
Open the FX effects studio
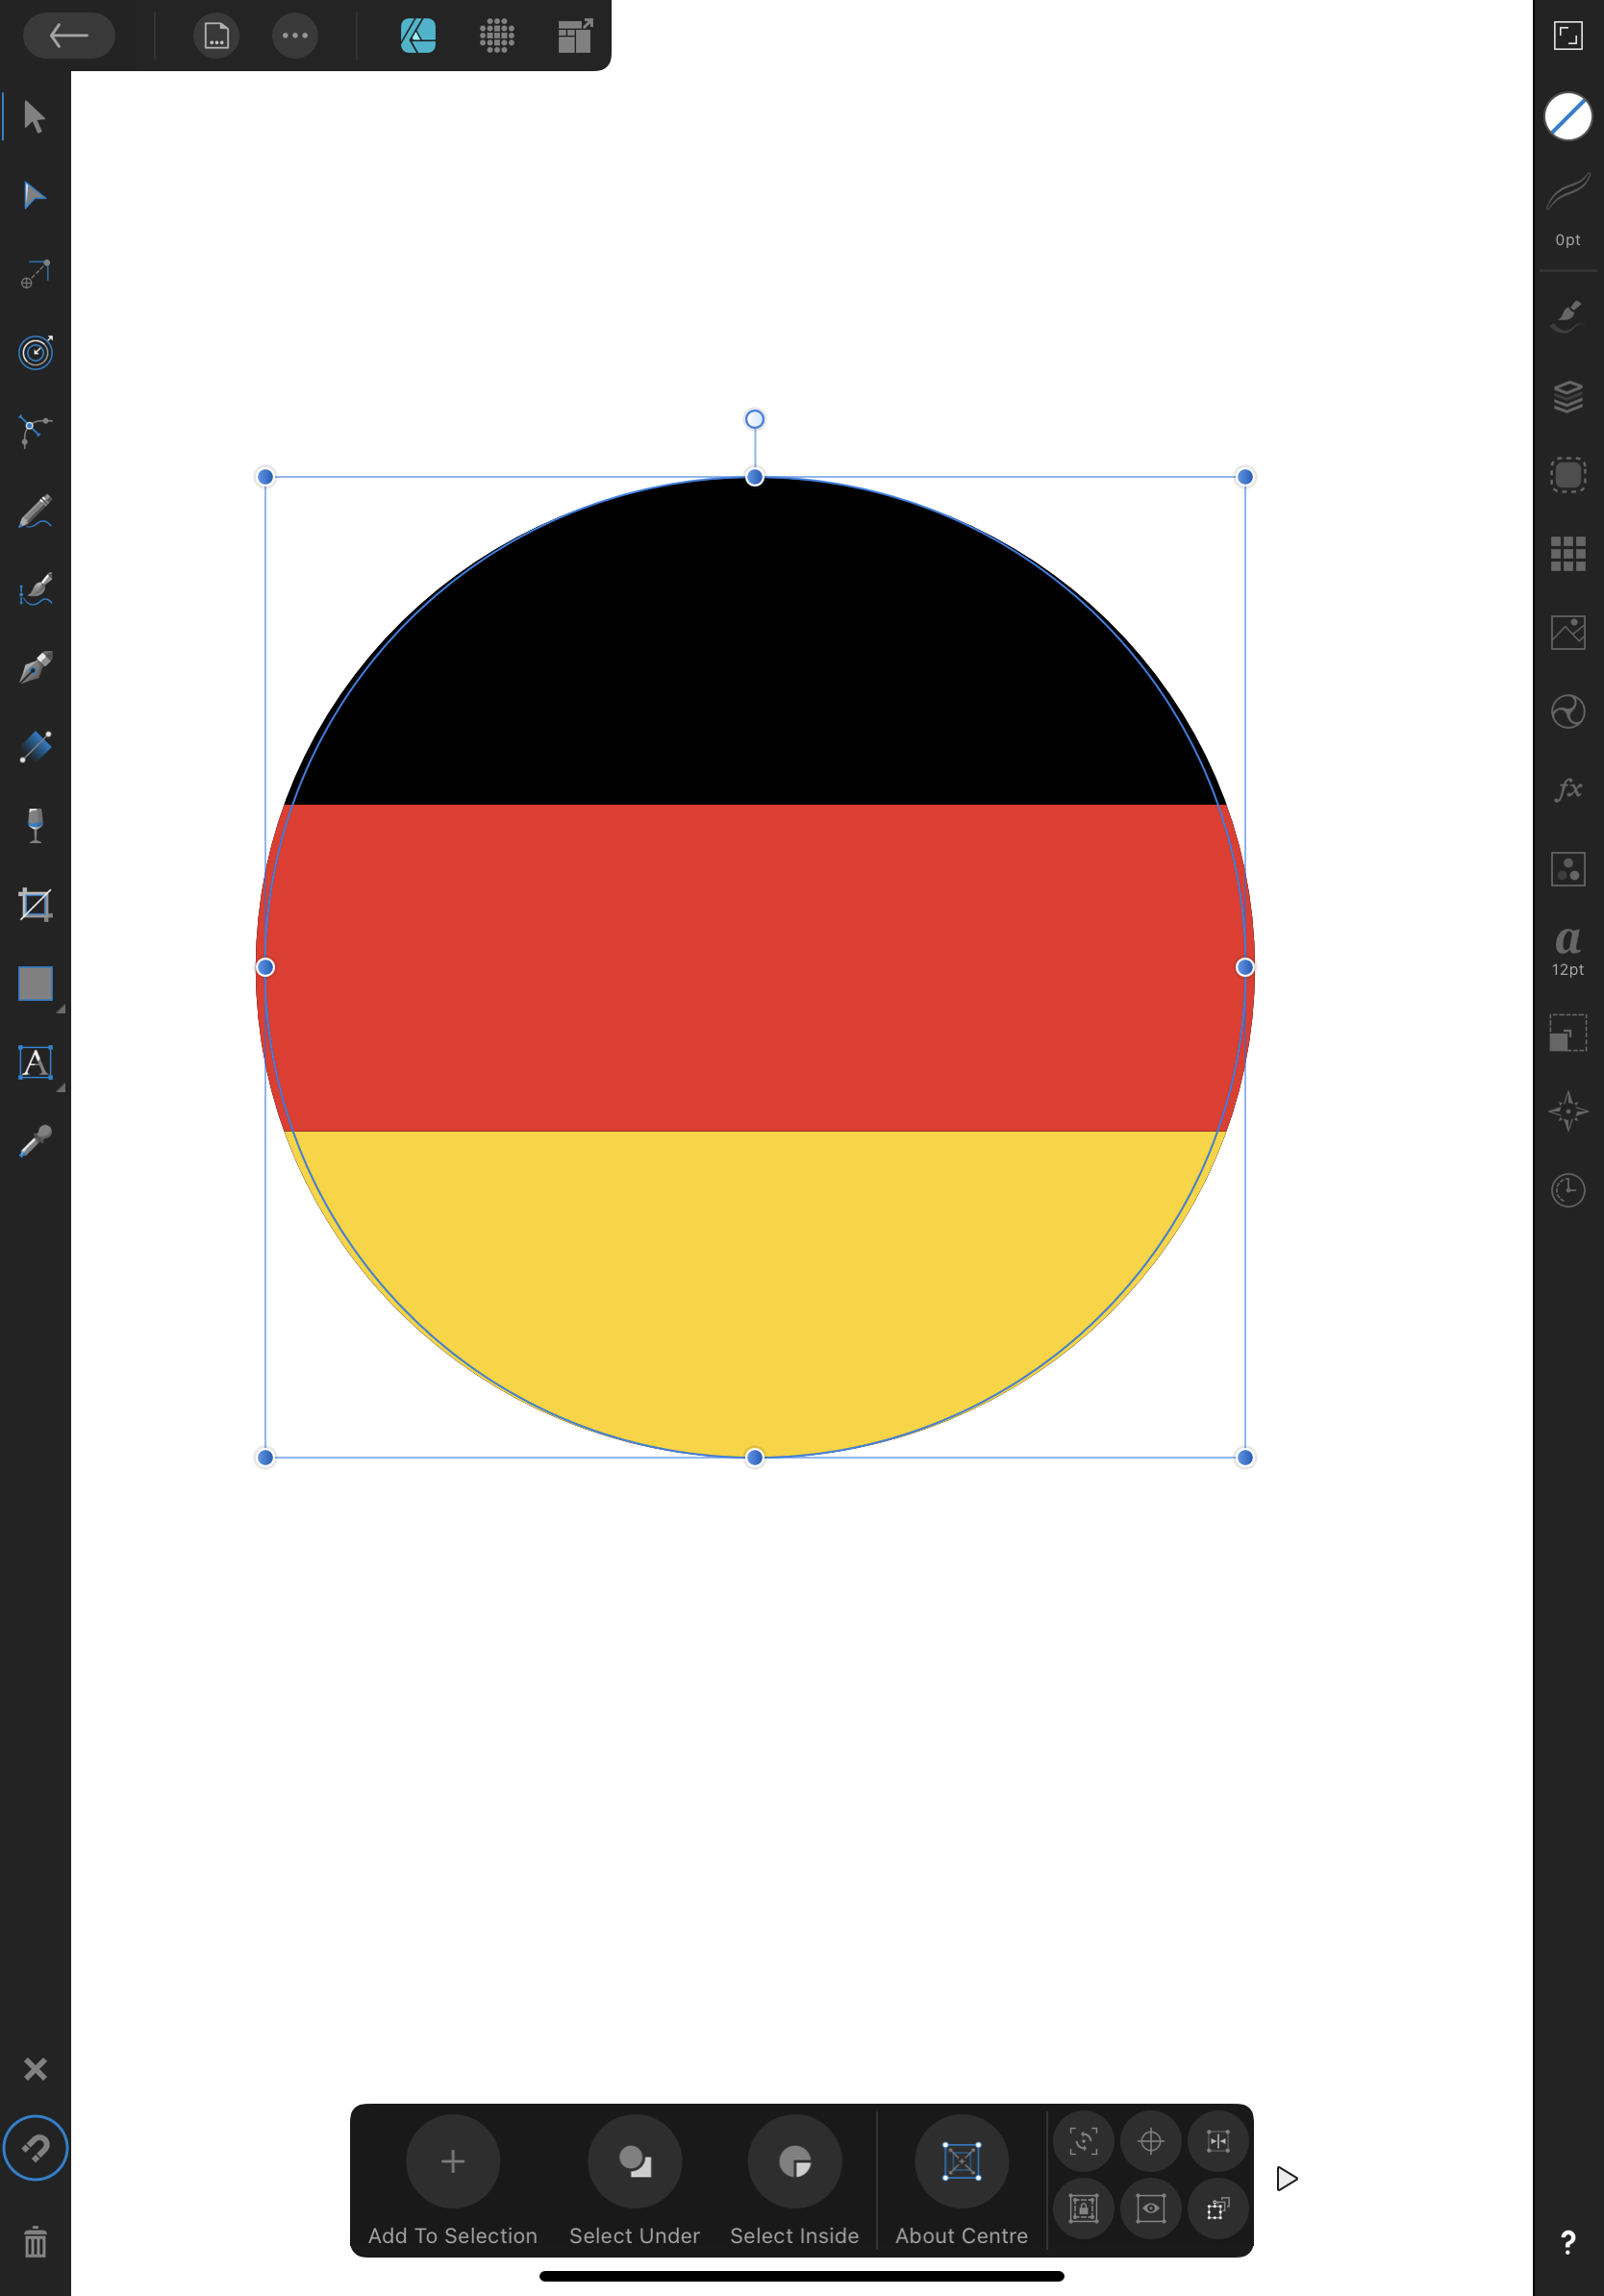(1567, 790)
